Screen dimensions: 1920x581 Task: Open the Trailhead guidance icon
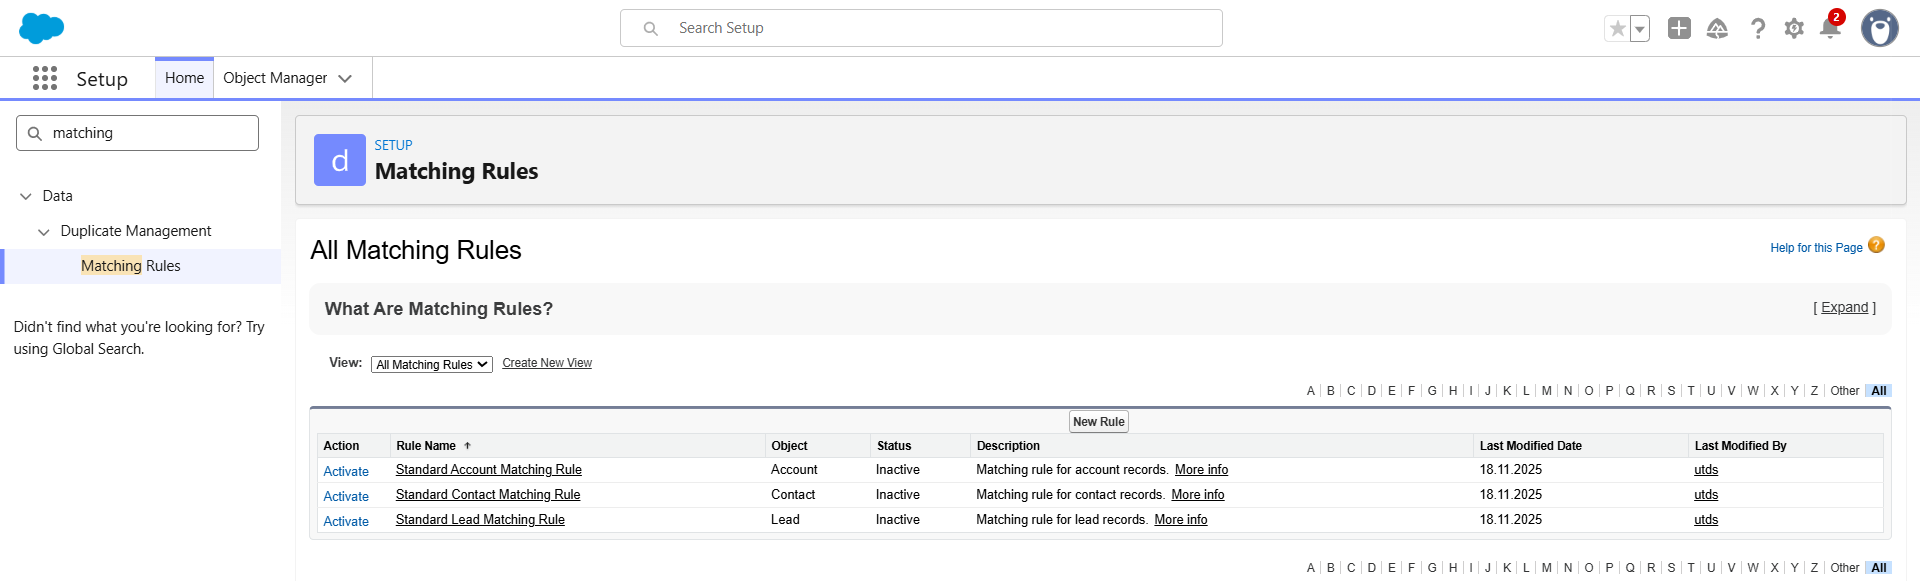tap(1717, 28)
